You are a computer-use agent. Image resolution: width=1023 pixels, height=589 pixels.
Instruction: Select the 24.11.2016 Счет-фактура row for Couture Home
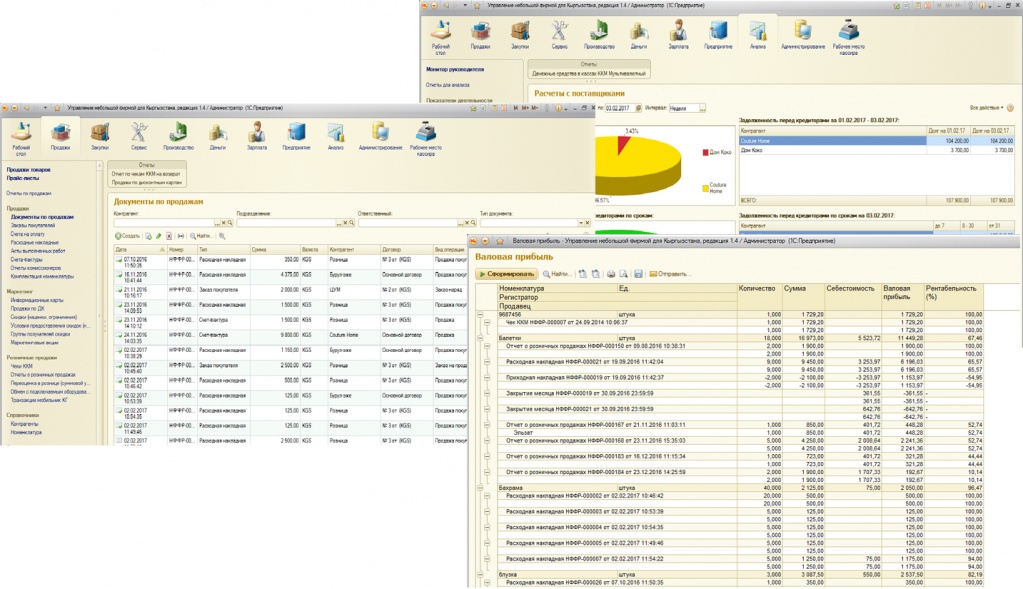[290, 337]
